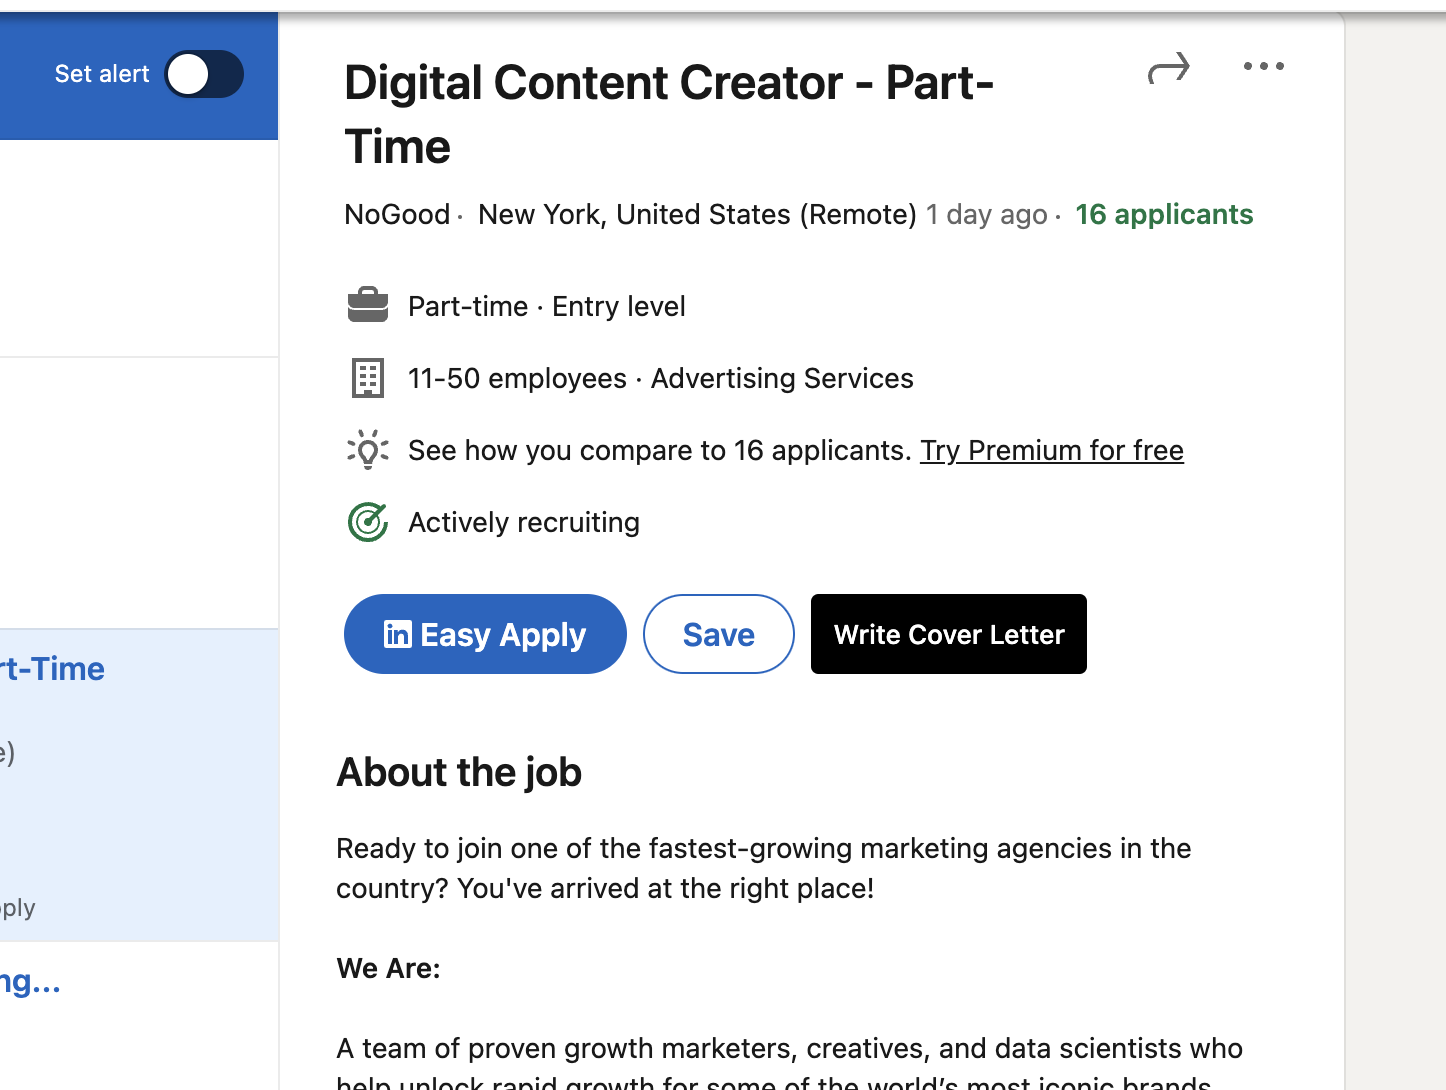Toggle the Set alert switch
This screenshot has height=1090, width=1446.
coord(204,74)
